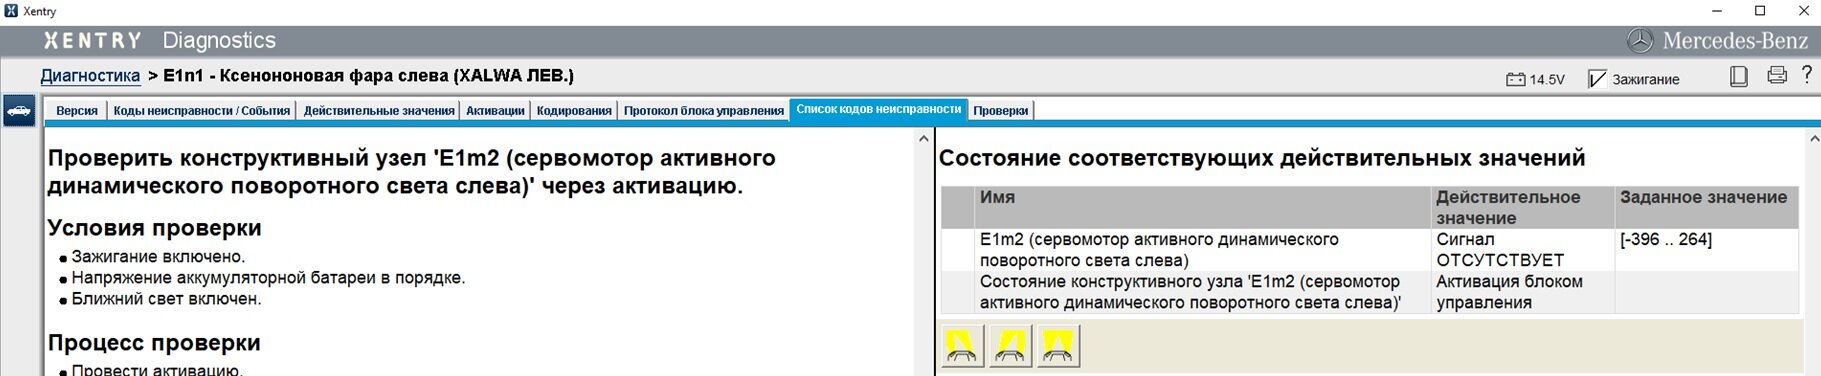
Task: Click the battery voltage 14.5V icon
Action: click(x=1516, y=79)
